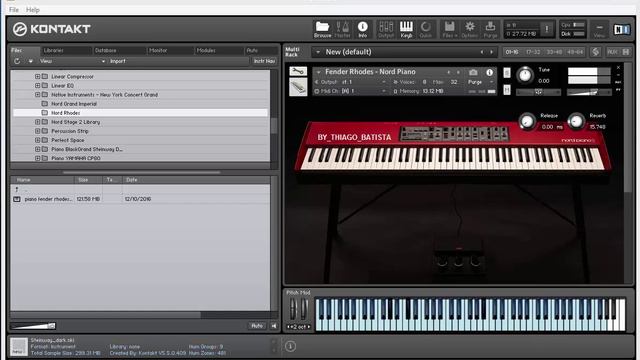
Task: Select MIDI page 17-32 button
Action: [x=533, y=52]
